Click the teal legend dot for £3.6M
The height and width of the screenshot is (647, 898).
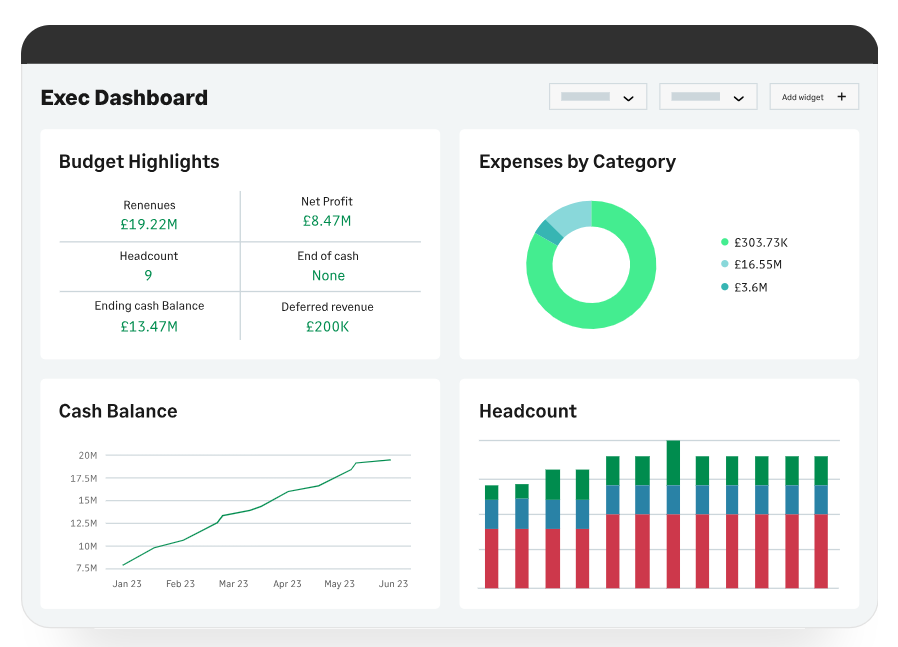pyautogui.click(x=725, y=287)
